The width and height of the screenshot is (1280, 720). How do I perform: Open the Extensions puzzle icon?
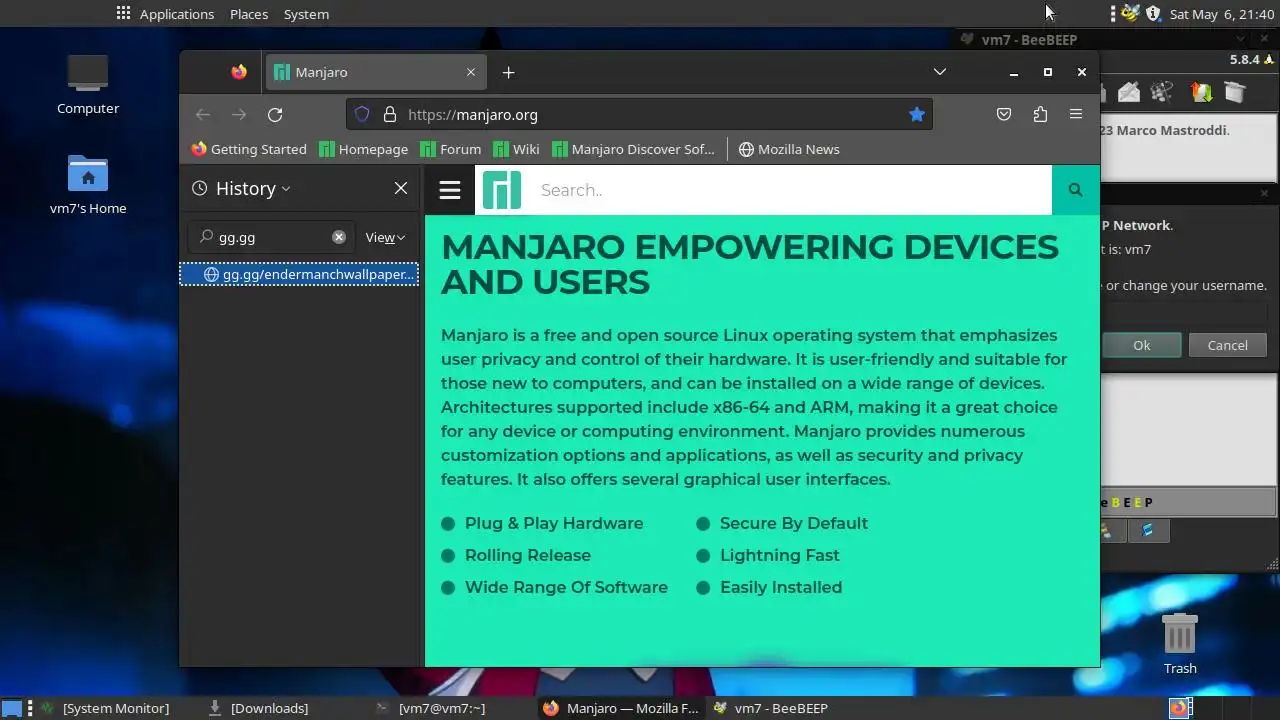(1040, 114)
